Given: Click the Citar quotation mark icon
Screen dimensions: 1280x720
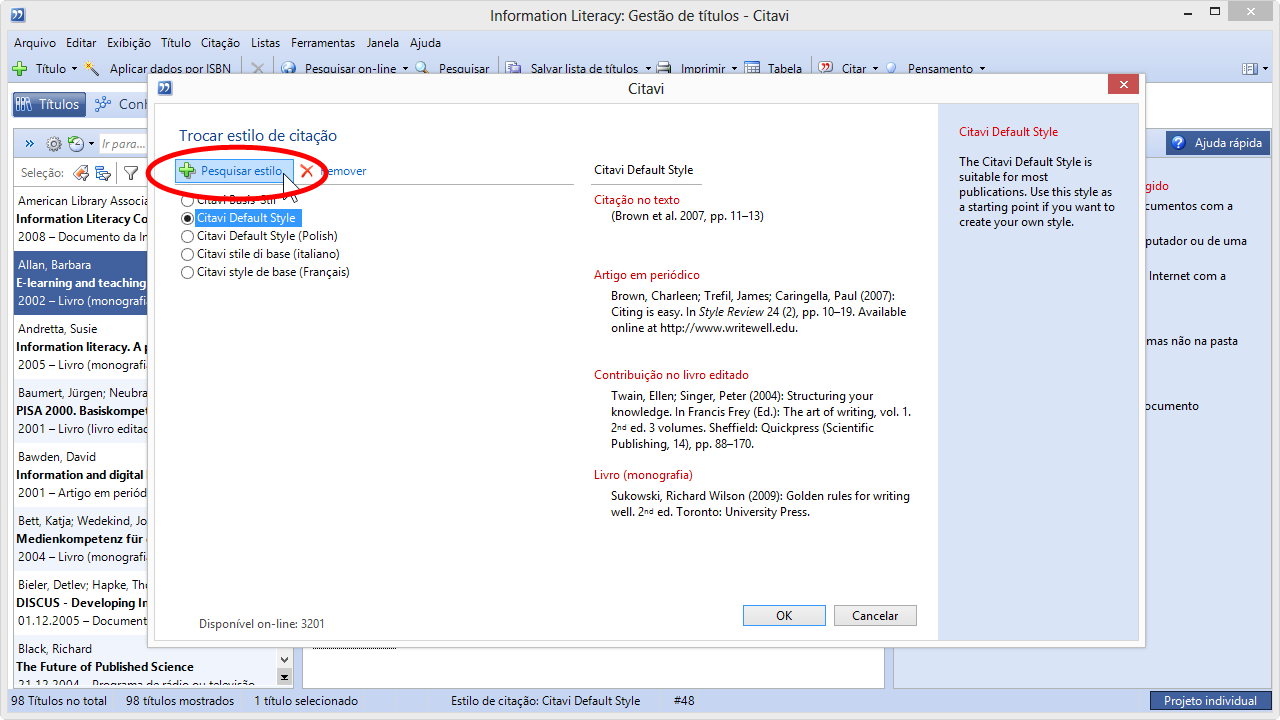Looking at the screenshot, I should pyautogui.click(x=826, y=69).
